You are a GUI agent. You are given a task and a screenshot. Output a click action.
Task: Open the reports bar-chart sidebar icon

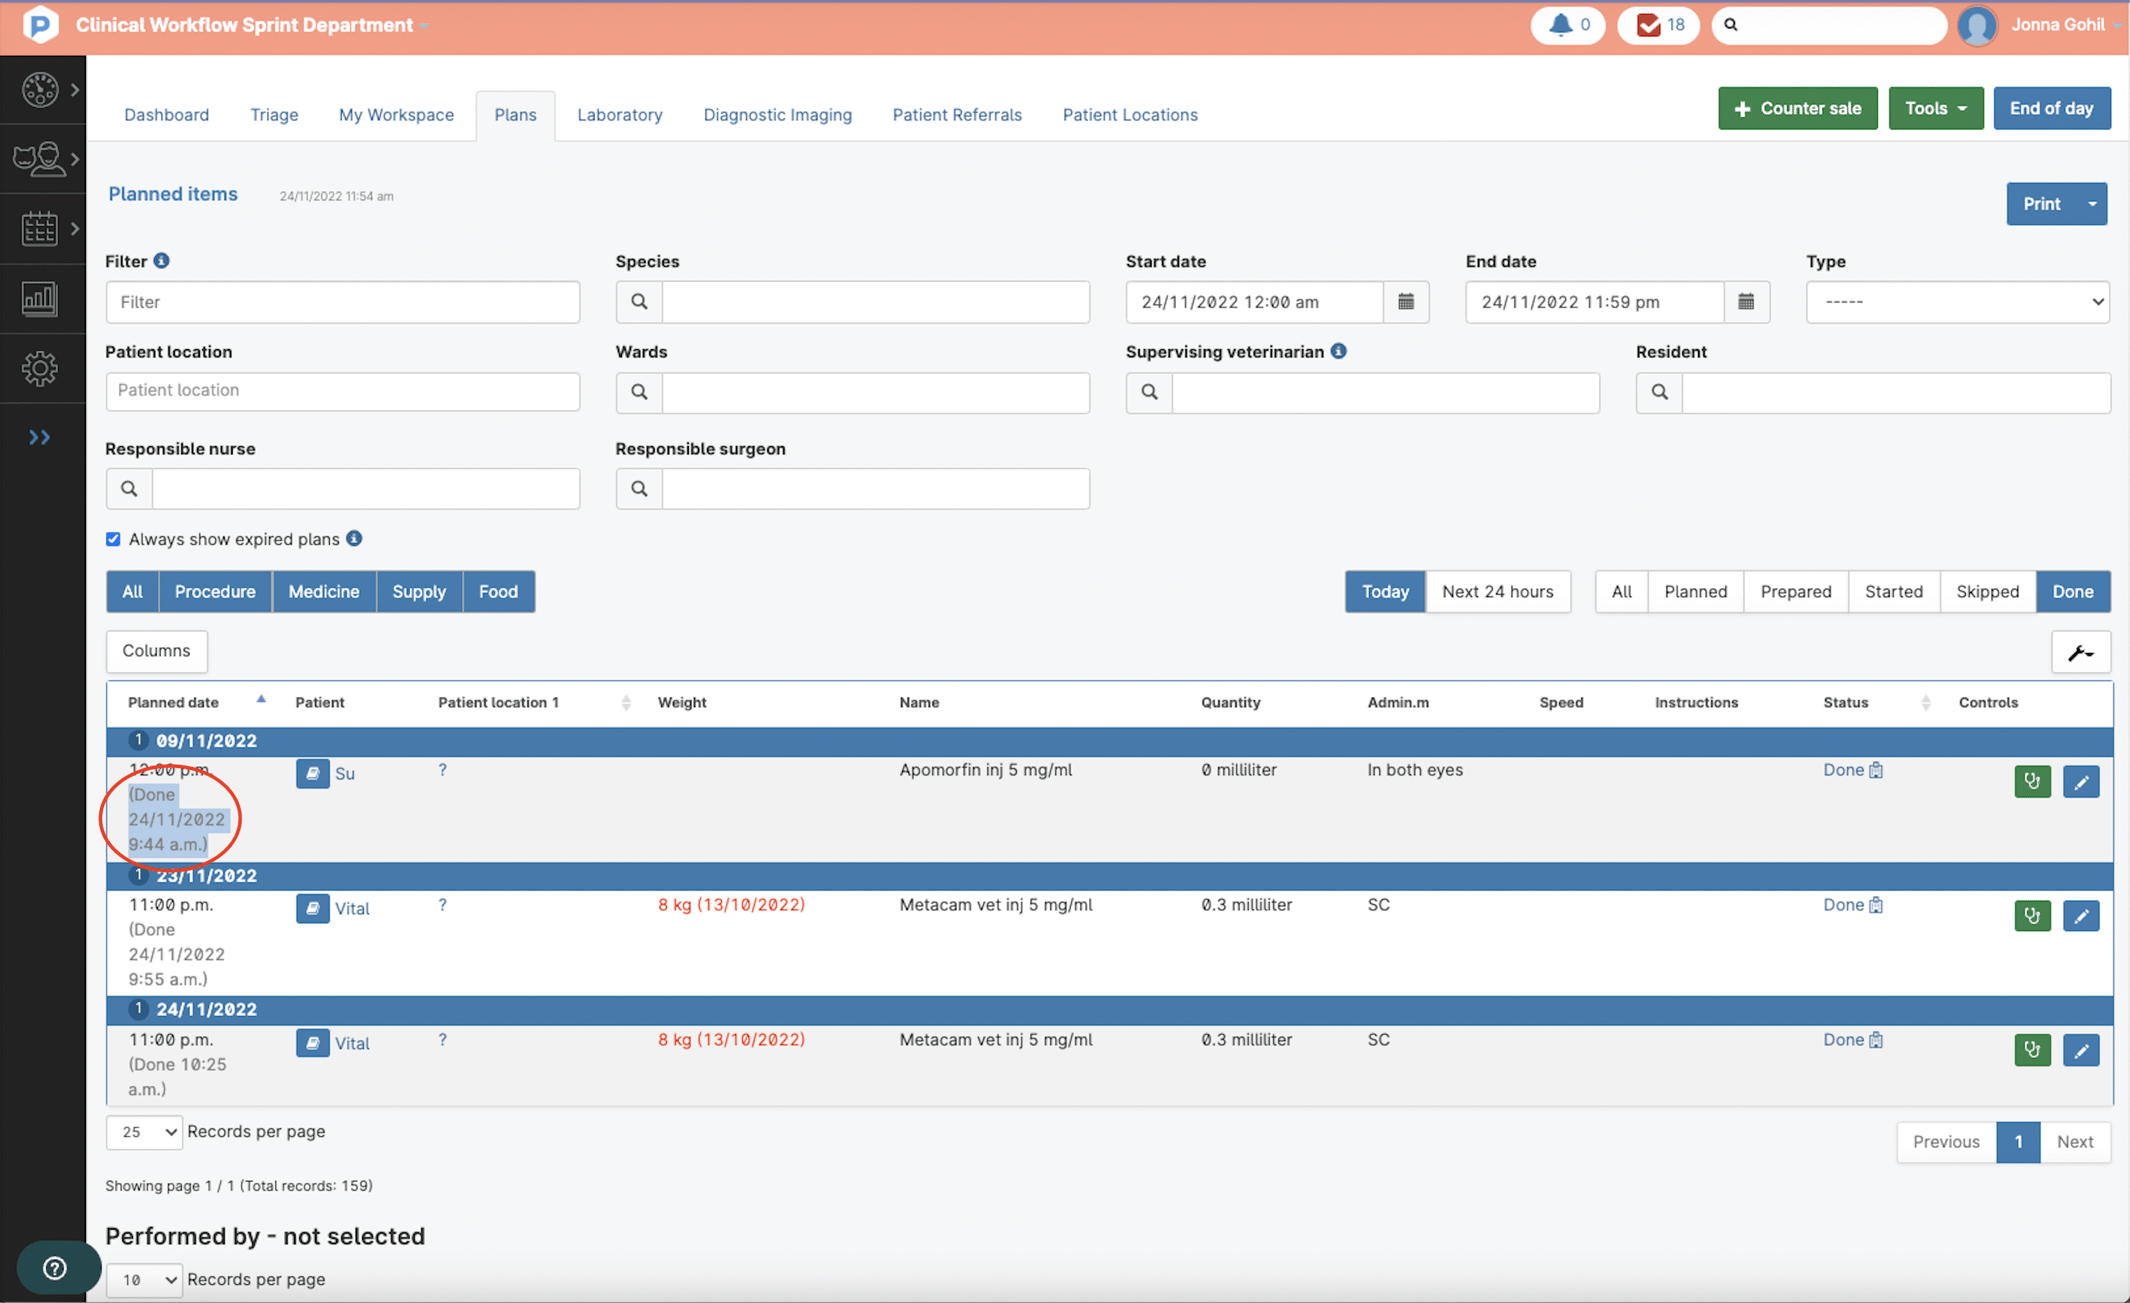(40, 298)
